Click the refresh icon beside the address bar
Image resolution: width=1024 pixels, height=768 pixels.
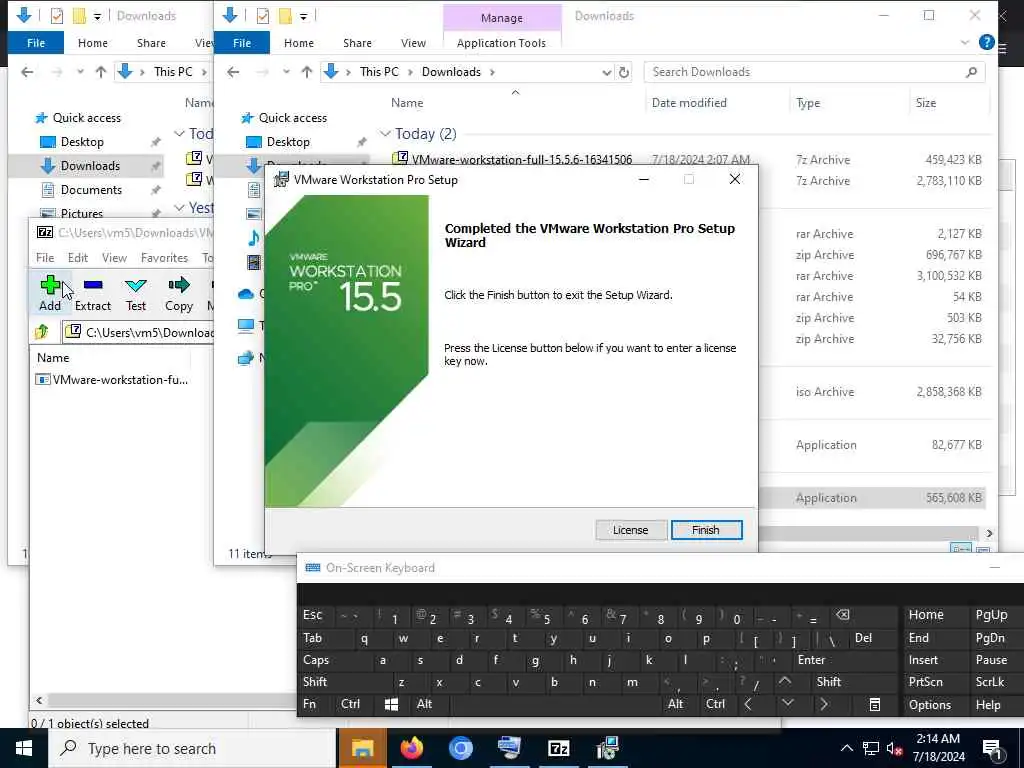point(624,72)
